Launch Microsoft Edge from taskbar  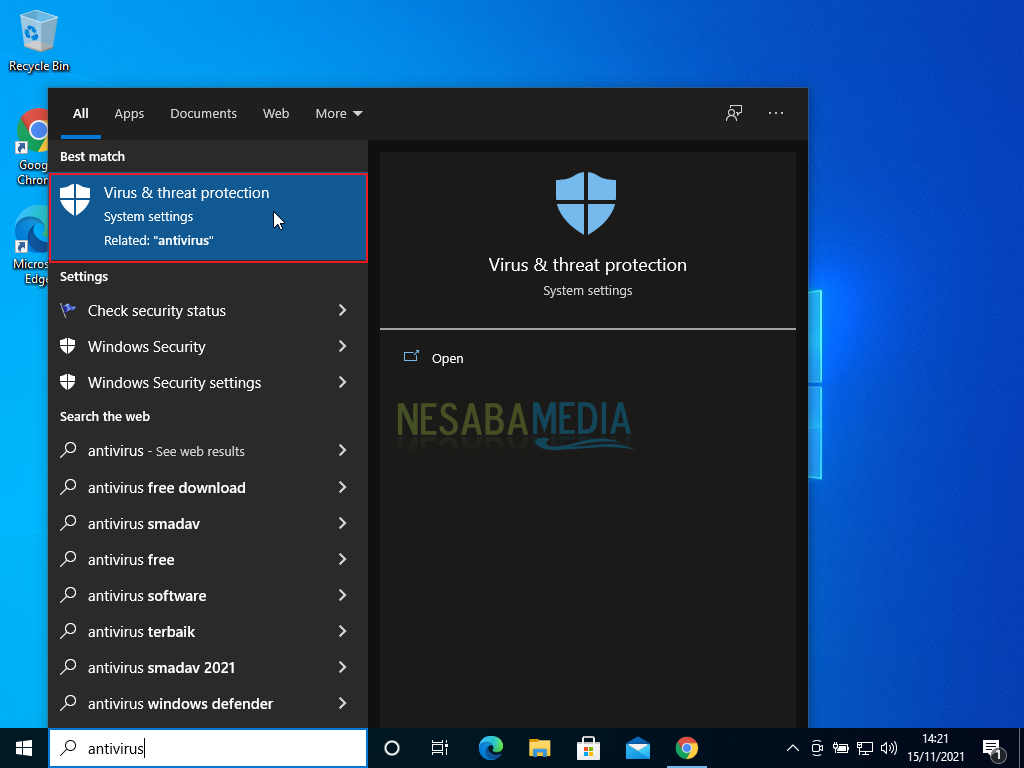[490, 748]
